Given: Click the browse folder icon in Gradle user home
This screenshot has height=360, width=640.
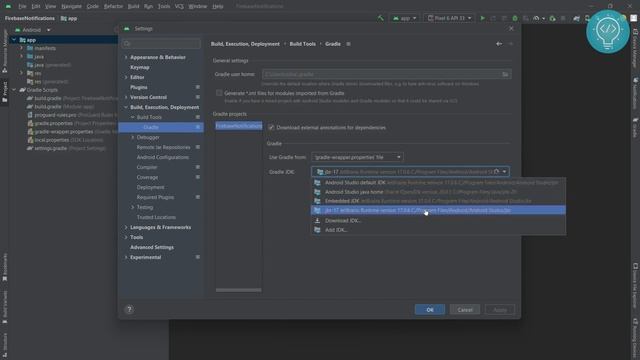Looking at the screenshot, I should click(505, 74).
